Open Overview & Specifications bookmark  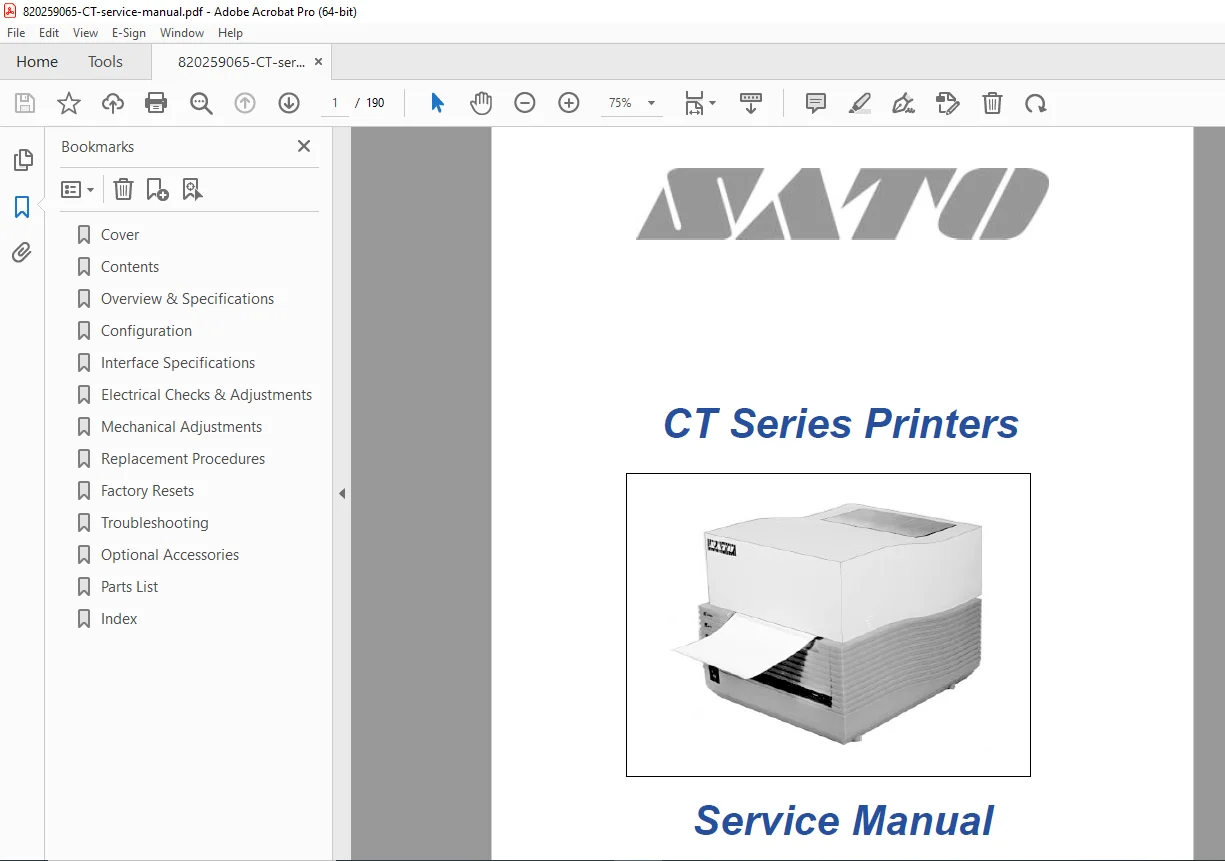click(188, 299)
